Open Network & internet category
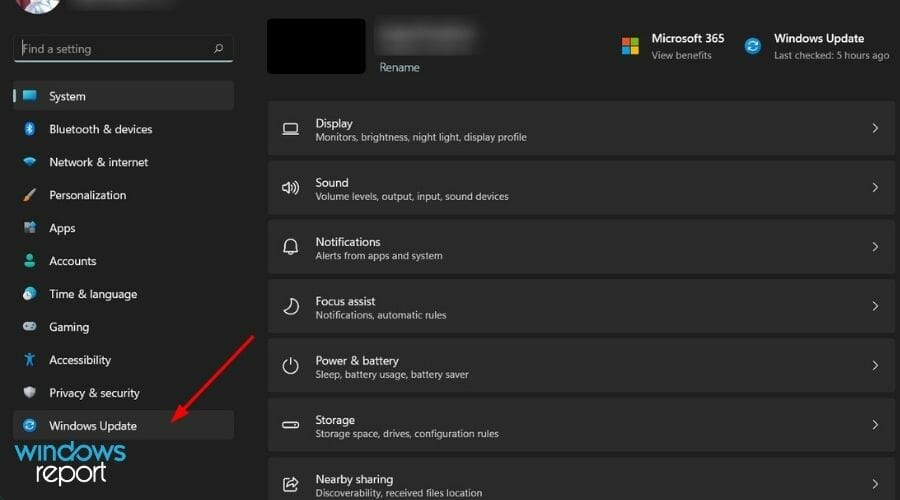Viewport: 900px width, 500px height. (x=123, y=162)
